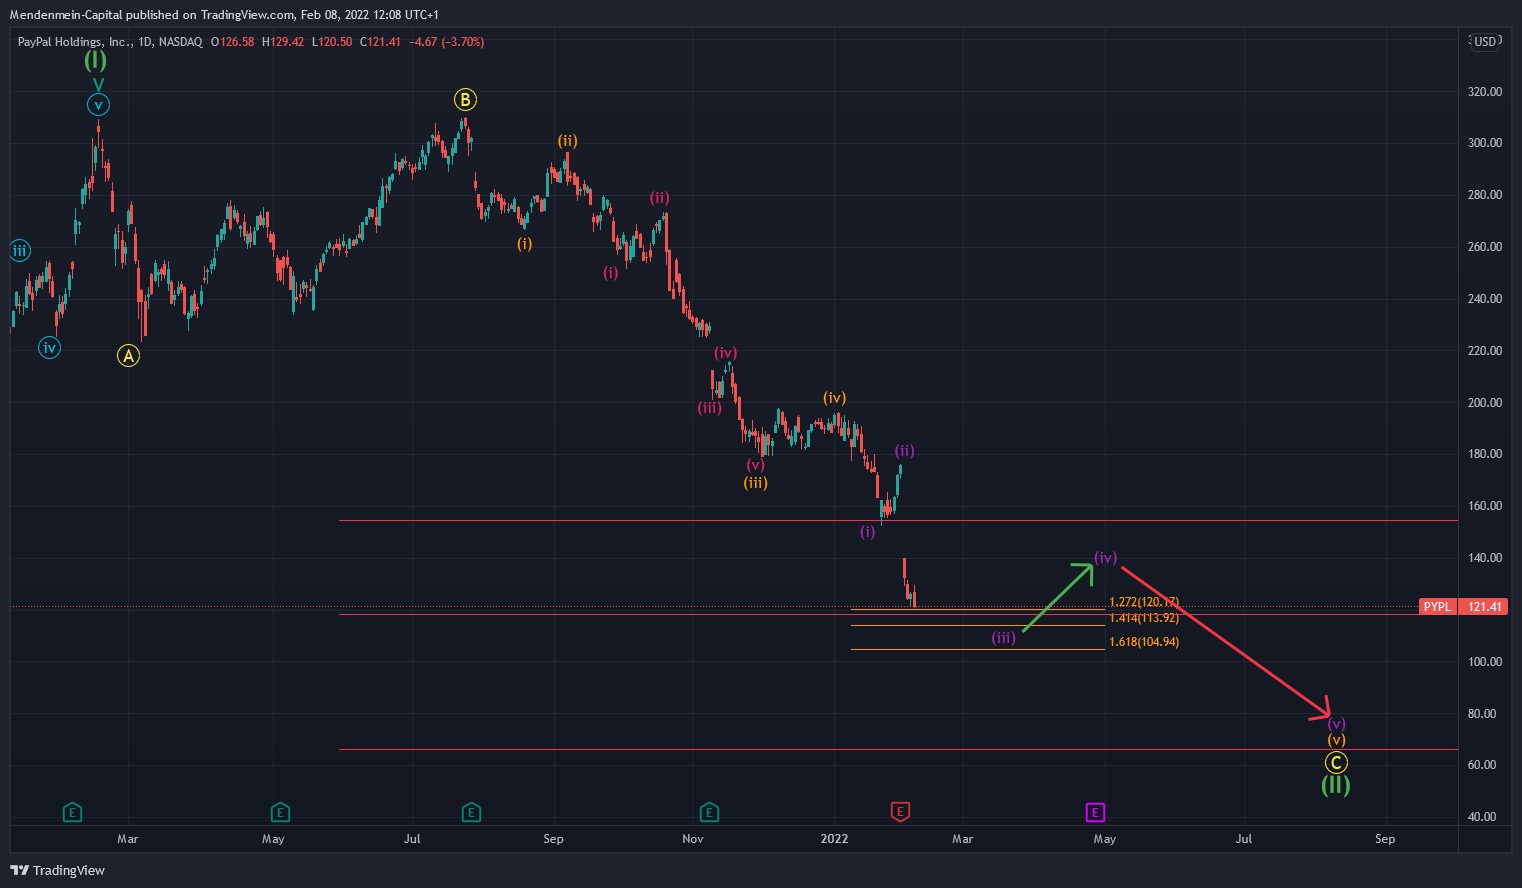The width and height of the screenshot is (1522, 888).
Task: Click the O126.58 open value
Action: [233, 42]
